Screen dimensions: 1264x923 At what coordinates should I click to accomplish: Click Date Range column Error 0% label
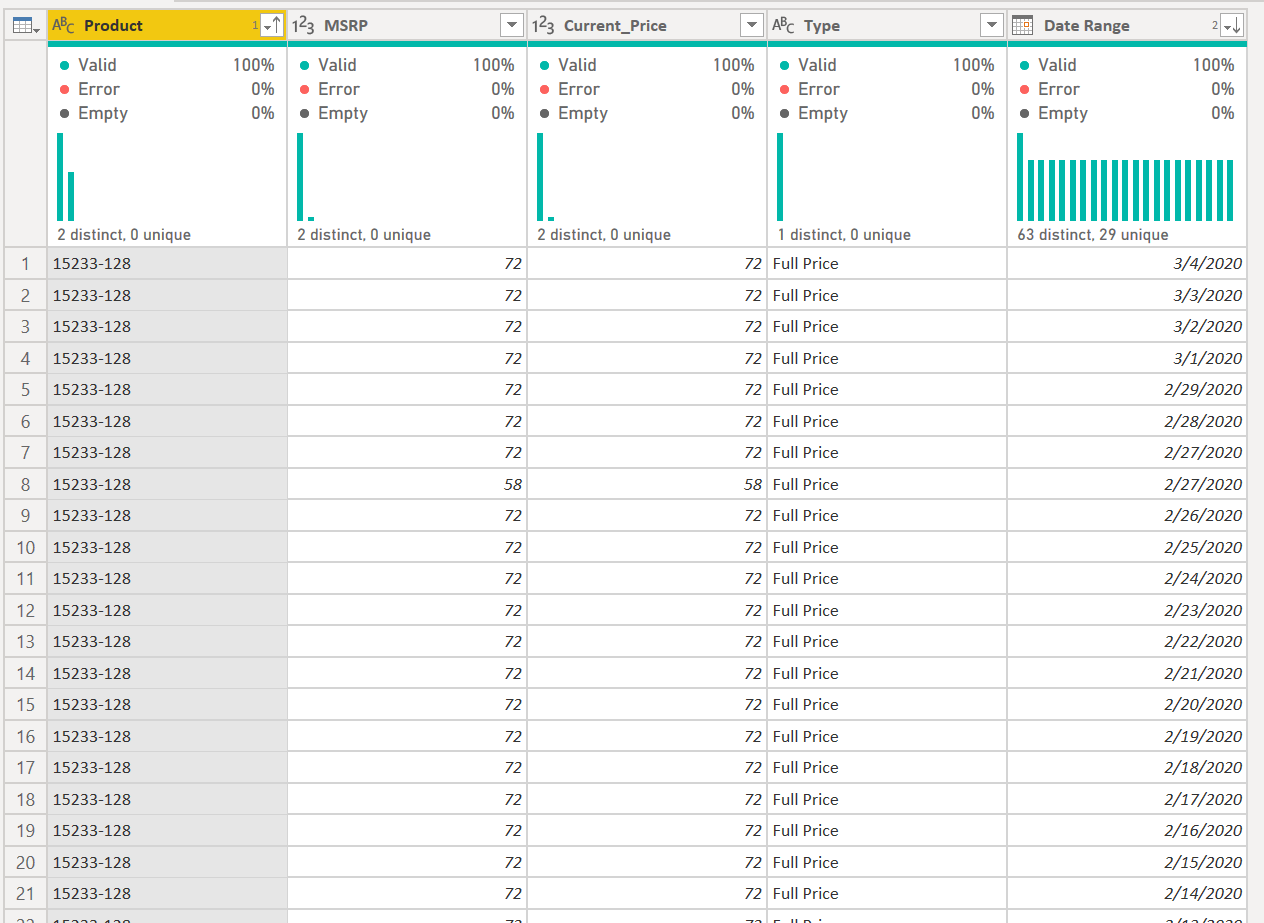pos(1127,89)
